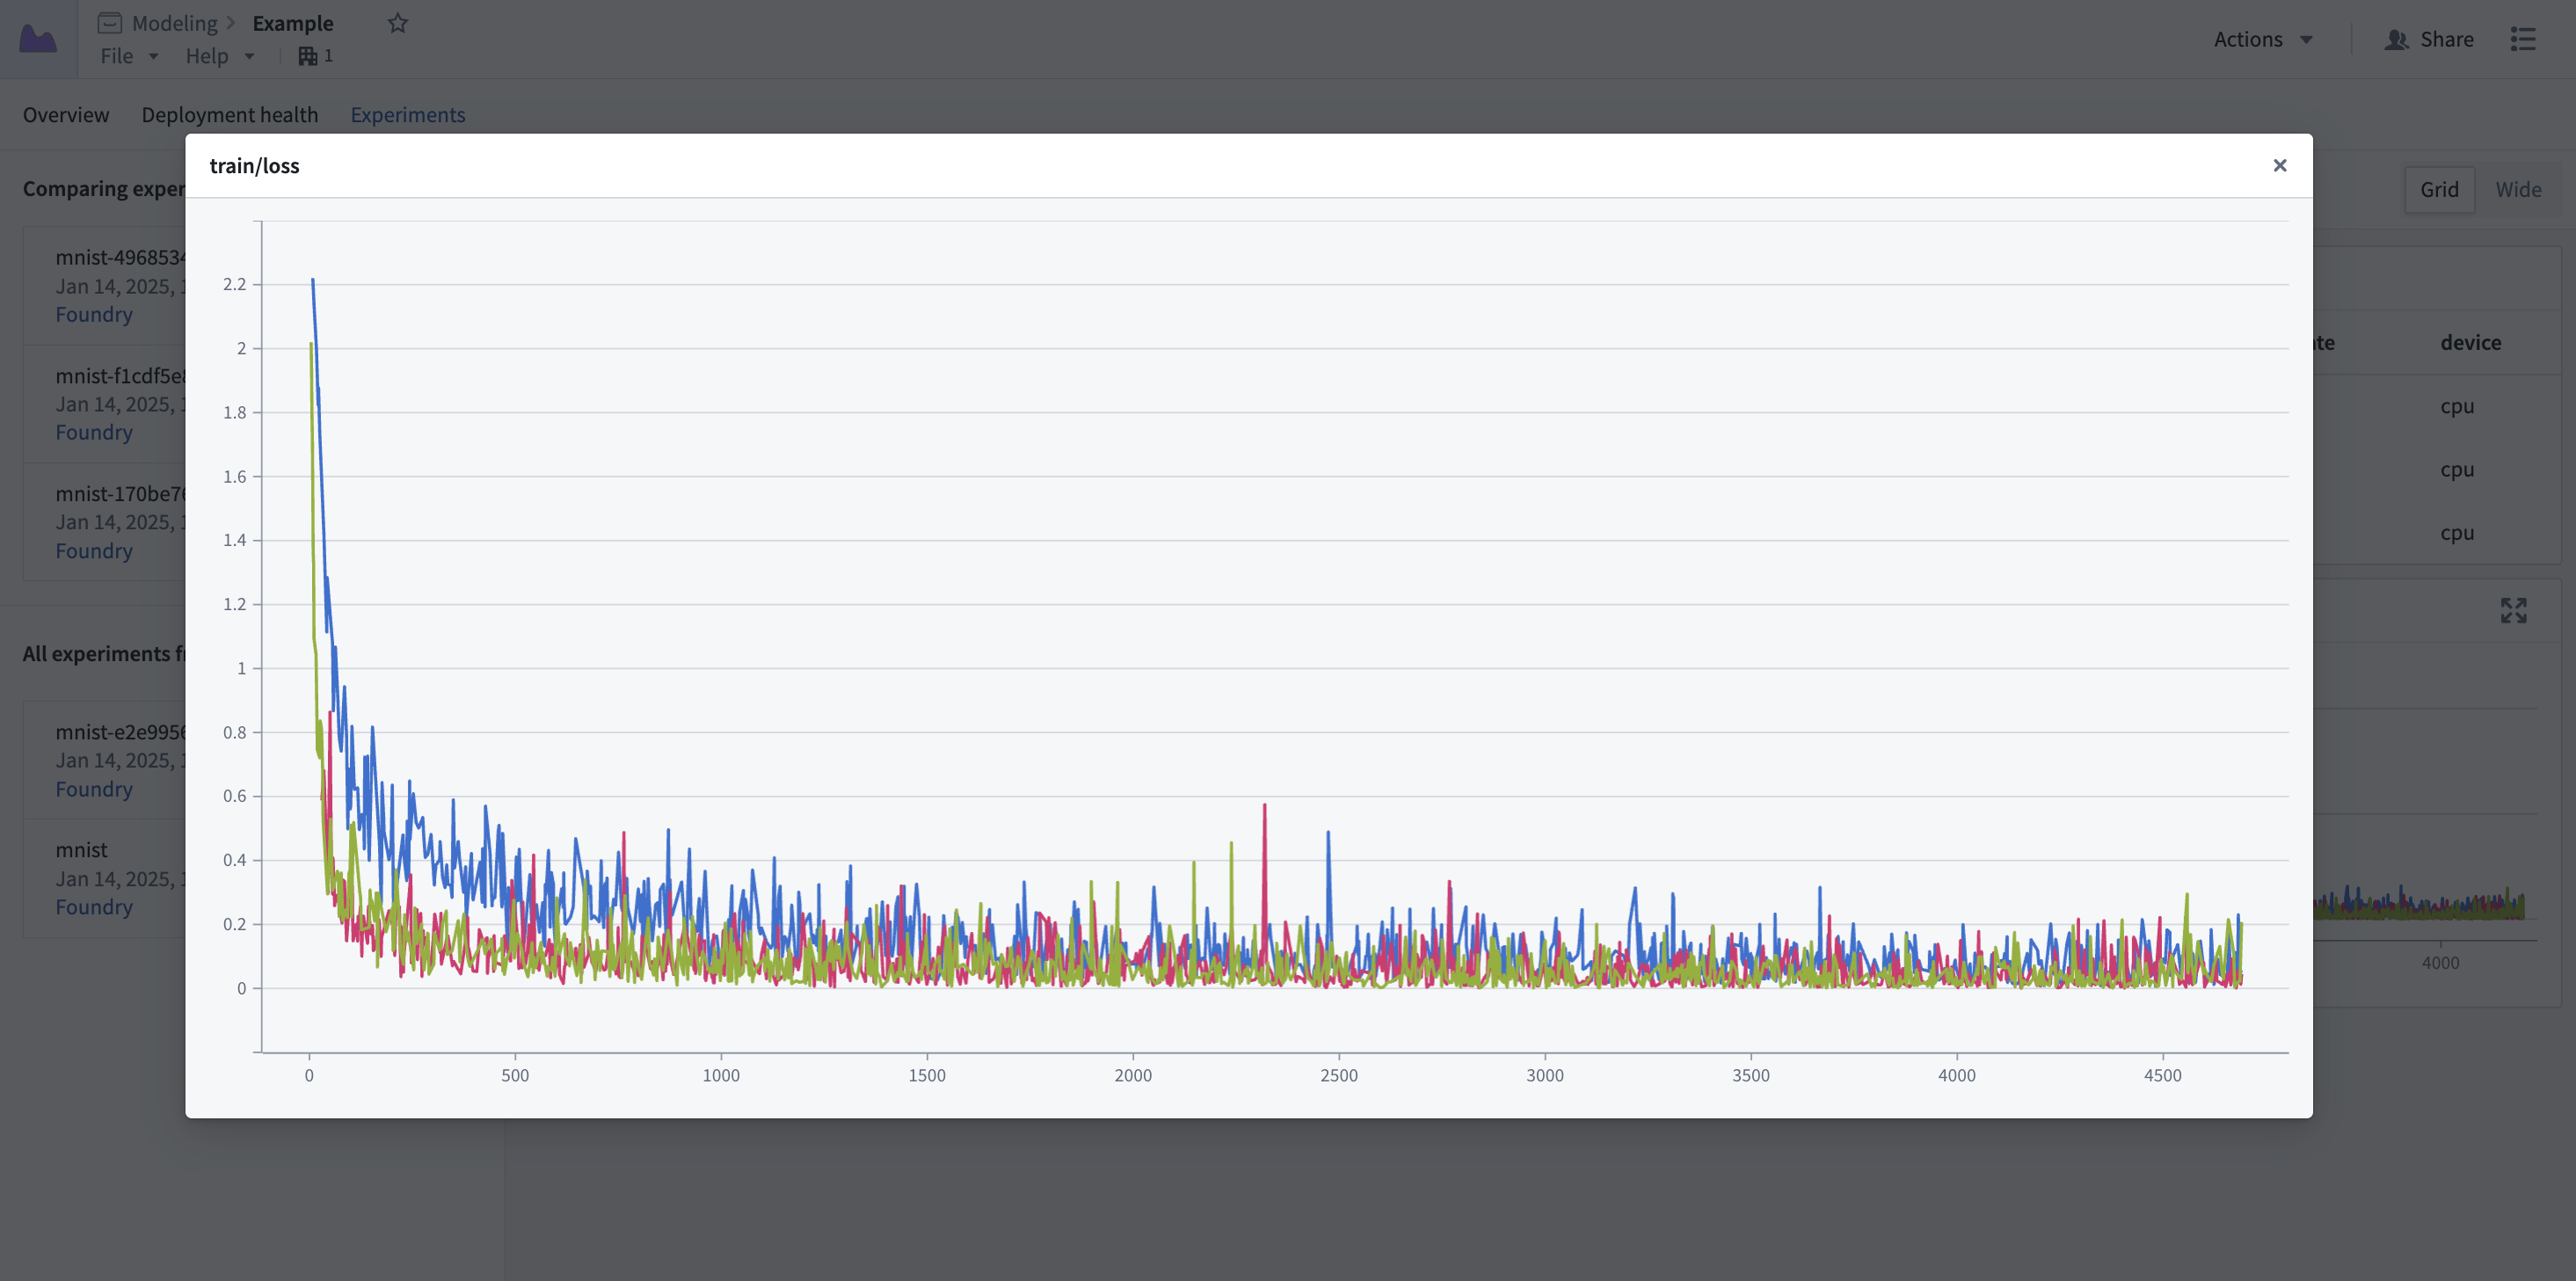The image size is (2576, 1281).
Task: Click the Share people icon
Action: pyautogui.click(x=2396, y=39)
